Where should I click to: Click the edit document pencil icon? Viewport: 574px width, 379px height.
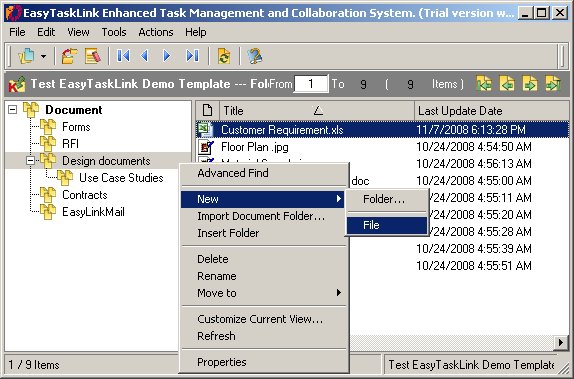click(93, 56)
